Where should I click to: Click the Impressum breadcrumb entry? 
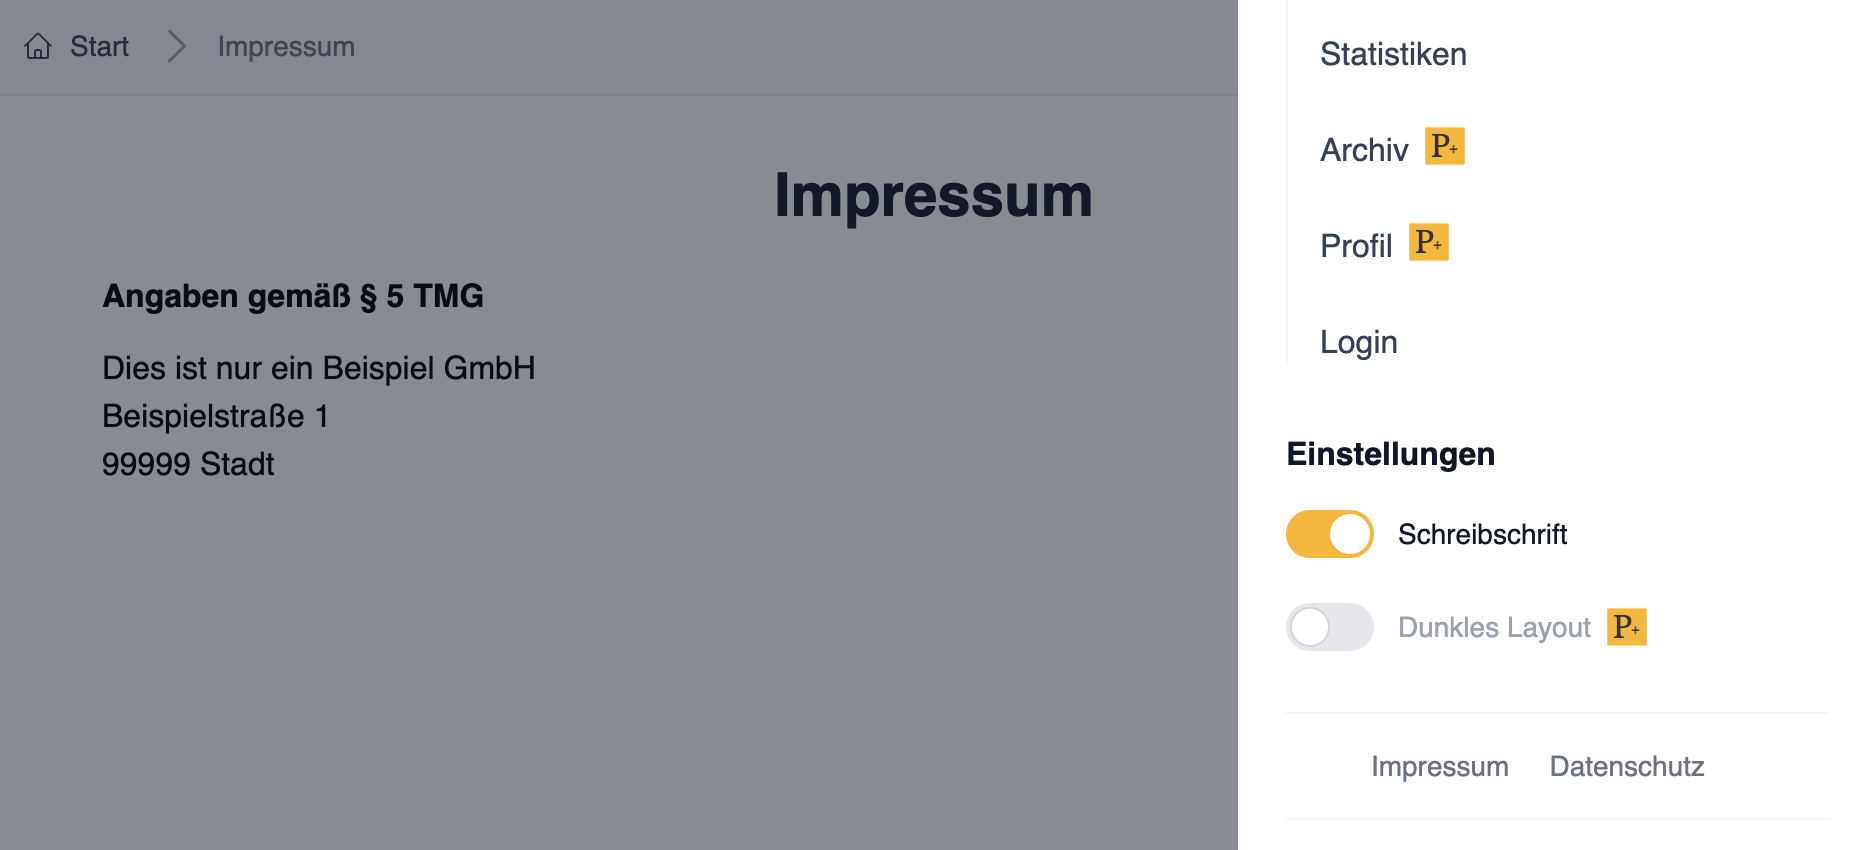(x=286, y=46)
